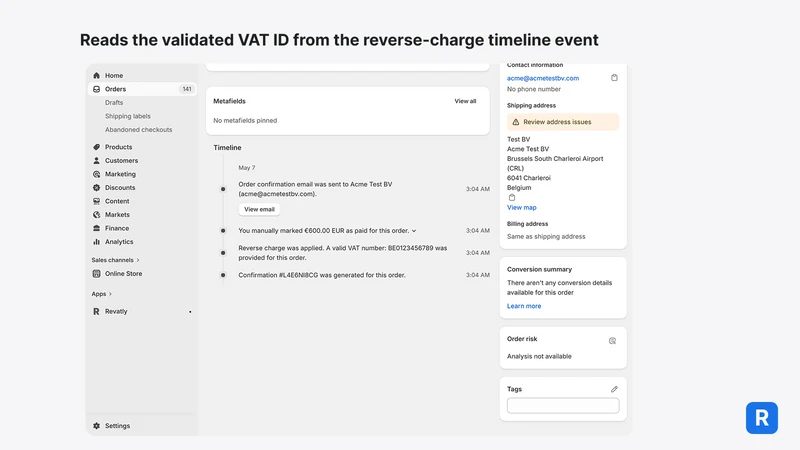Screen dimensions: 800x450
Task: Click the confirmation generated timeline bullet
Action: pyautogui.click(x=223, y=275)
